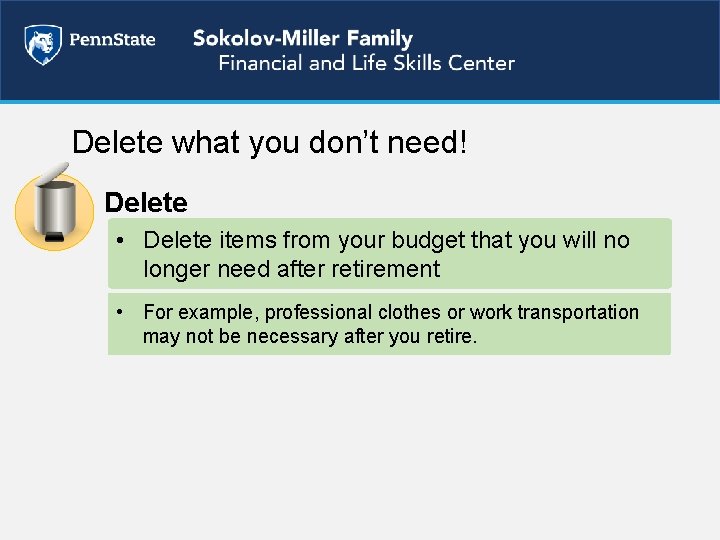The height and width of the screenshot is (540, 720).
Task: Click the empty gray area below the green boxes
Action: pos(360,445)
